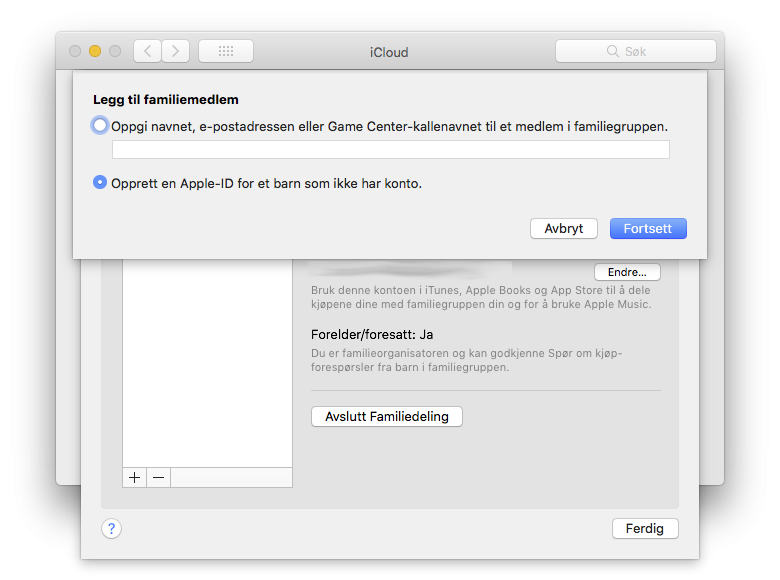780x580 pixels.
Task: Select the radio option to enter a member's name
Action: pyautogui.click(x=100, y=125)
